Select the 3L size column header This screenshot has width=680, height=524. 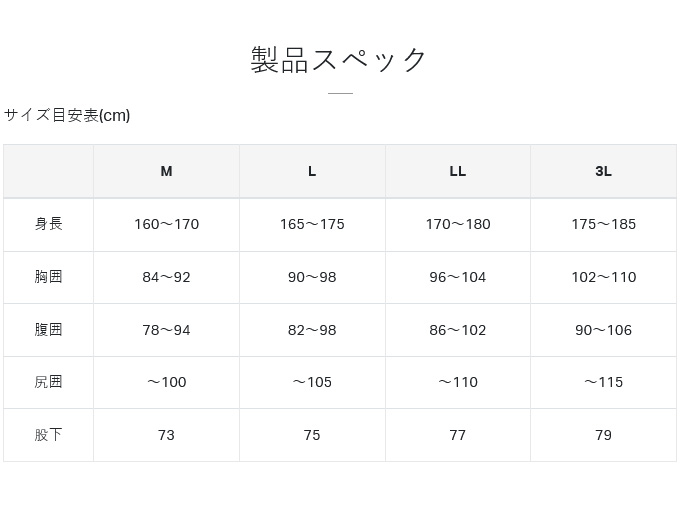(603, 171)
